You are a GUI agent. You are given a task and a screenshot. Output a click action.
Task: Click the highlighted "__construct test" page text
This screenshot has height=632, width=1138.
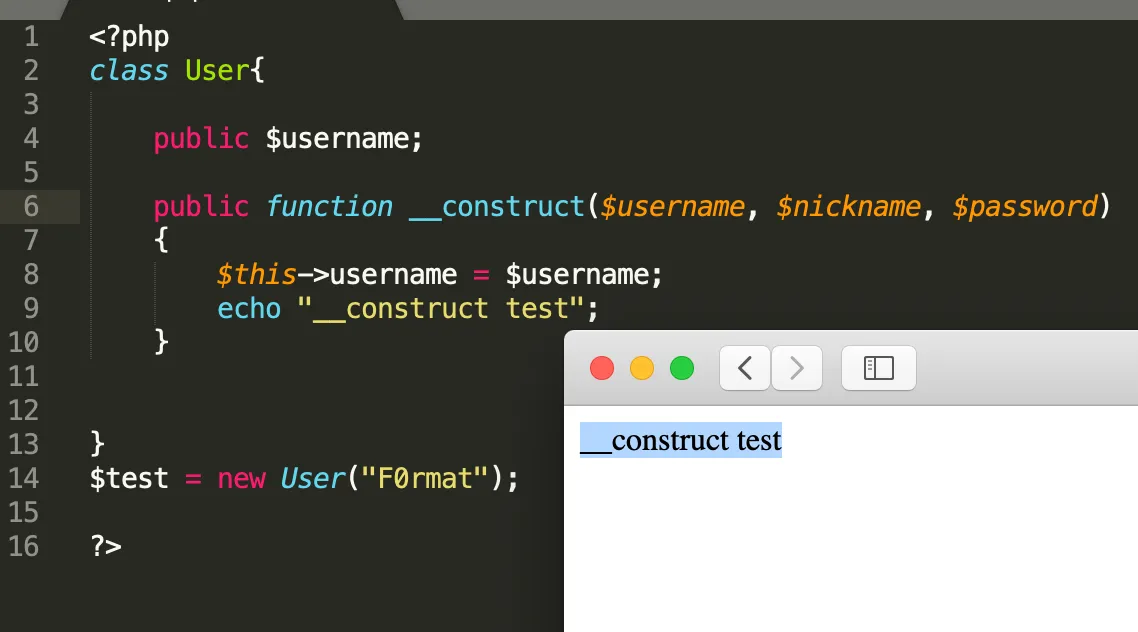point(681,441)
